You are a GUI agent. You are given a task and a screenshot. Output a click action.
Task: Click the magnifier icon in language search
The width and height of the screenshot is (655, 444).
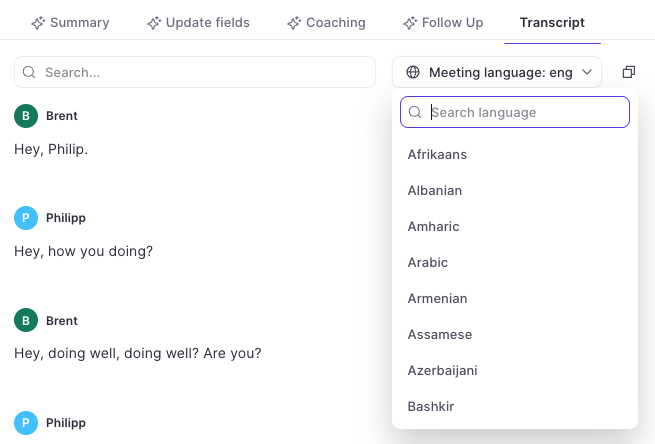coord(415,112)
